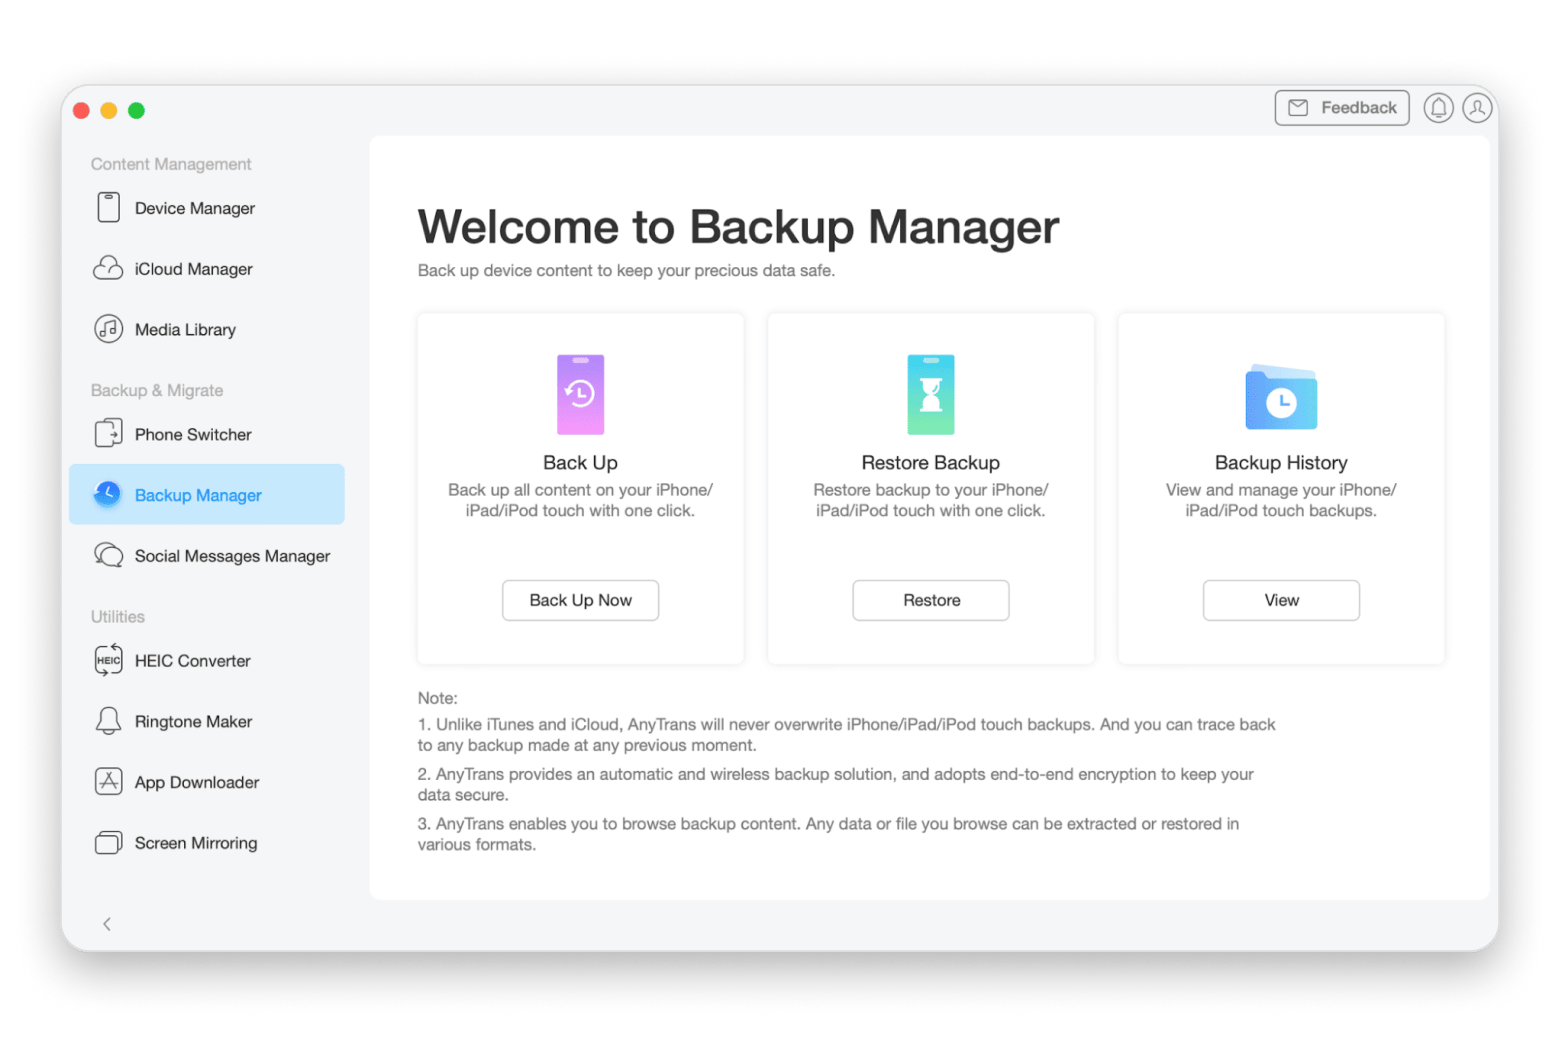1560x1038 pixels.
Task: Click the green Restore Backup hourglass icon
Action: [x=931, y=394]
